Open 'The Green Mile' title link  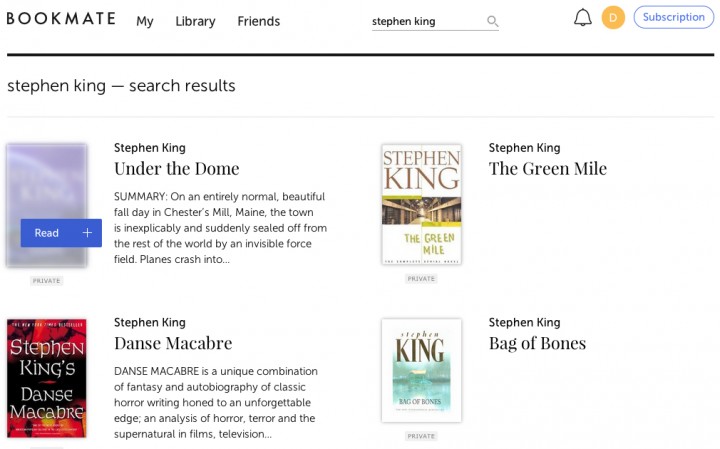[x=547, y=168]
